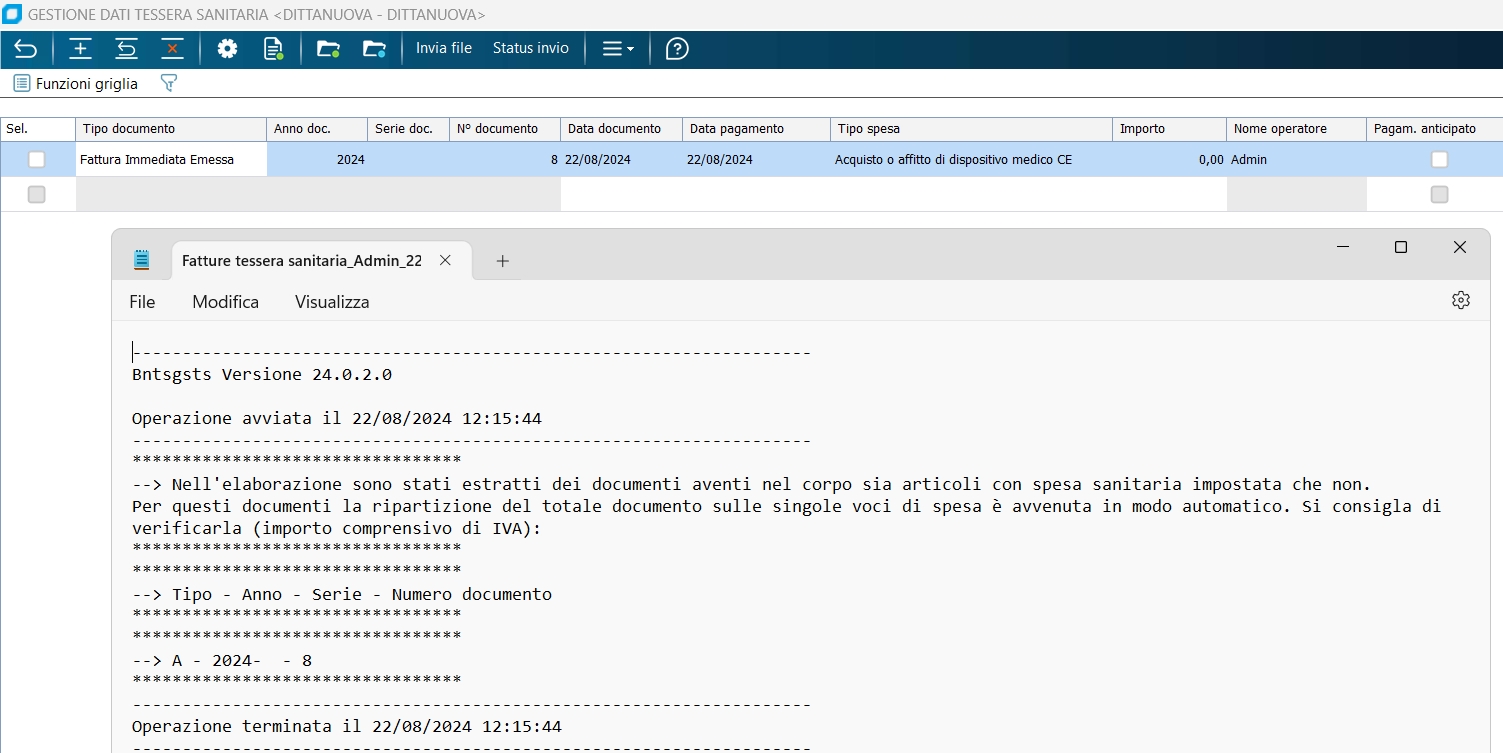Click the Bntsgsts Versione 24.0.2.0 line
This screenshot has height=753, width=1503.
[262, 374]
